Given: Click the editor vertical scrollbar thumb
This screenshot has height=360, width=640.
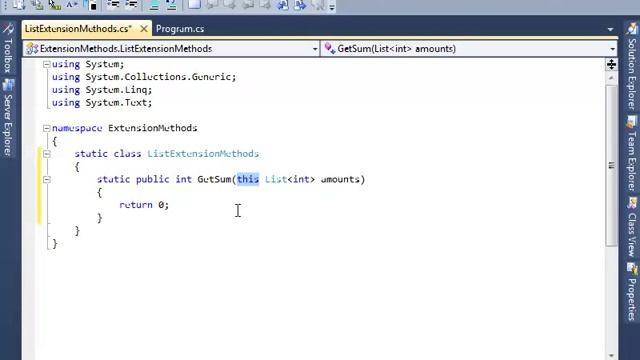Looking at the screenshot, I should coord(611,165).
